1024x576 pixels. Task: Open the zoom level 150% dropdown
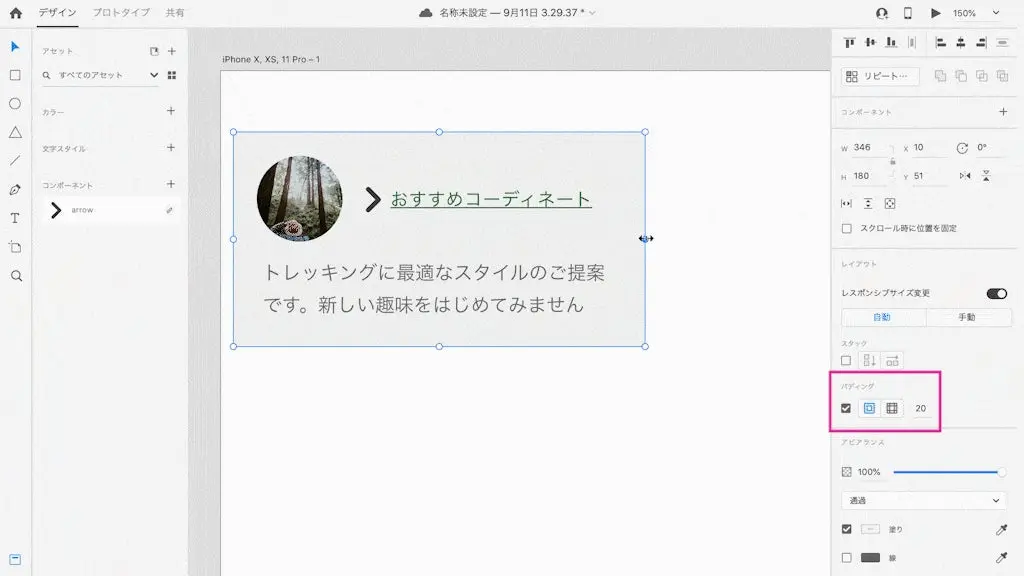976,13
